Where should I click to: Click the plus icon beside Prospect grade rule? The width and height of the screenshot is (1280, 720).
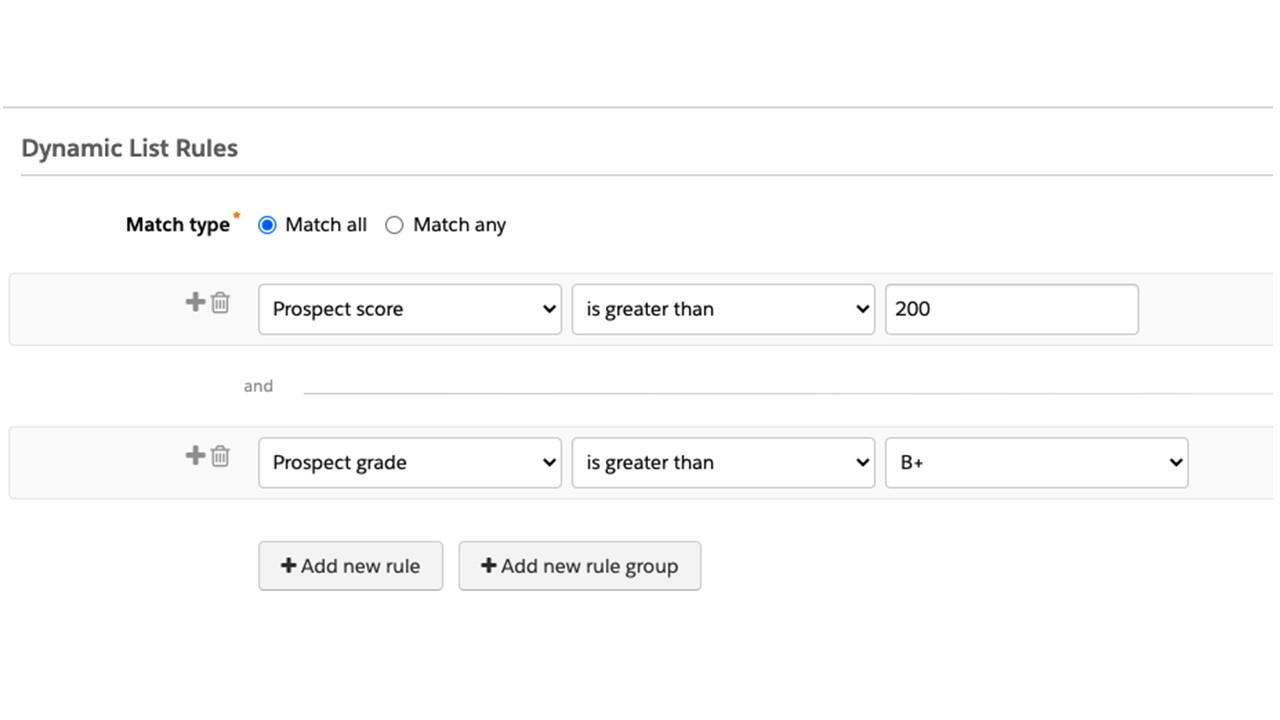[195, 456]
